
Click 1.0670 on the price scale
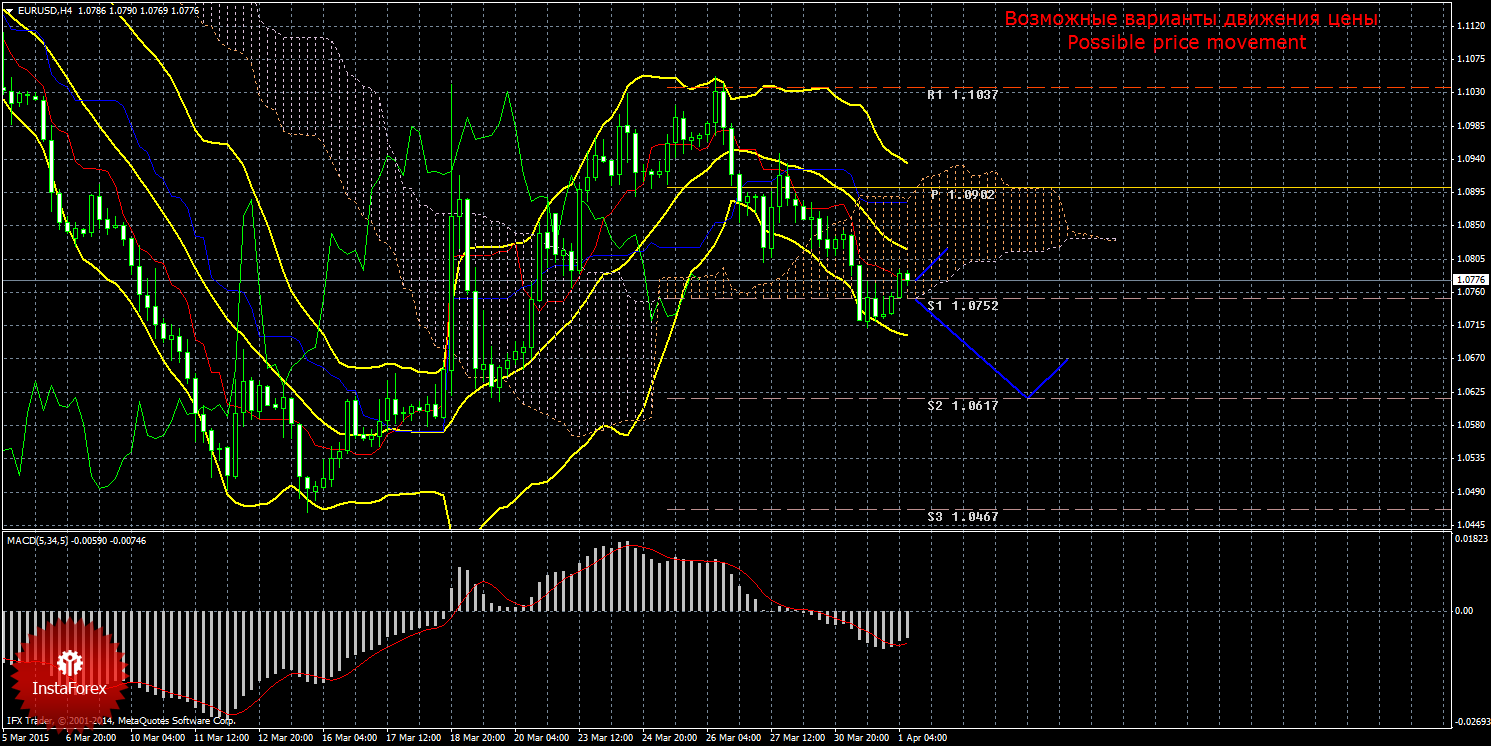(1470, 359)
